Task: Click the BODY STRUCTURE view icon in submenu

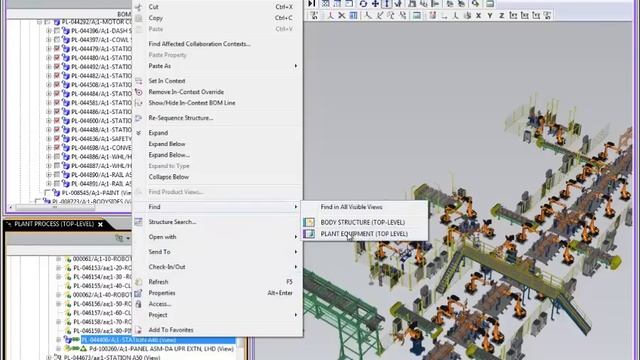Action: pos(309,222)
